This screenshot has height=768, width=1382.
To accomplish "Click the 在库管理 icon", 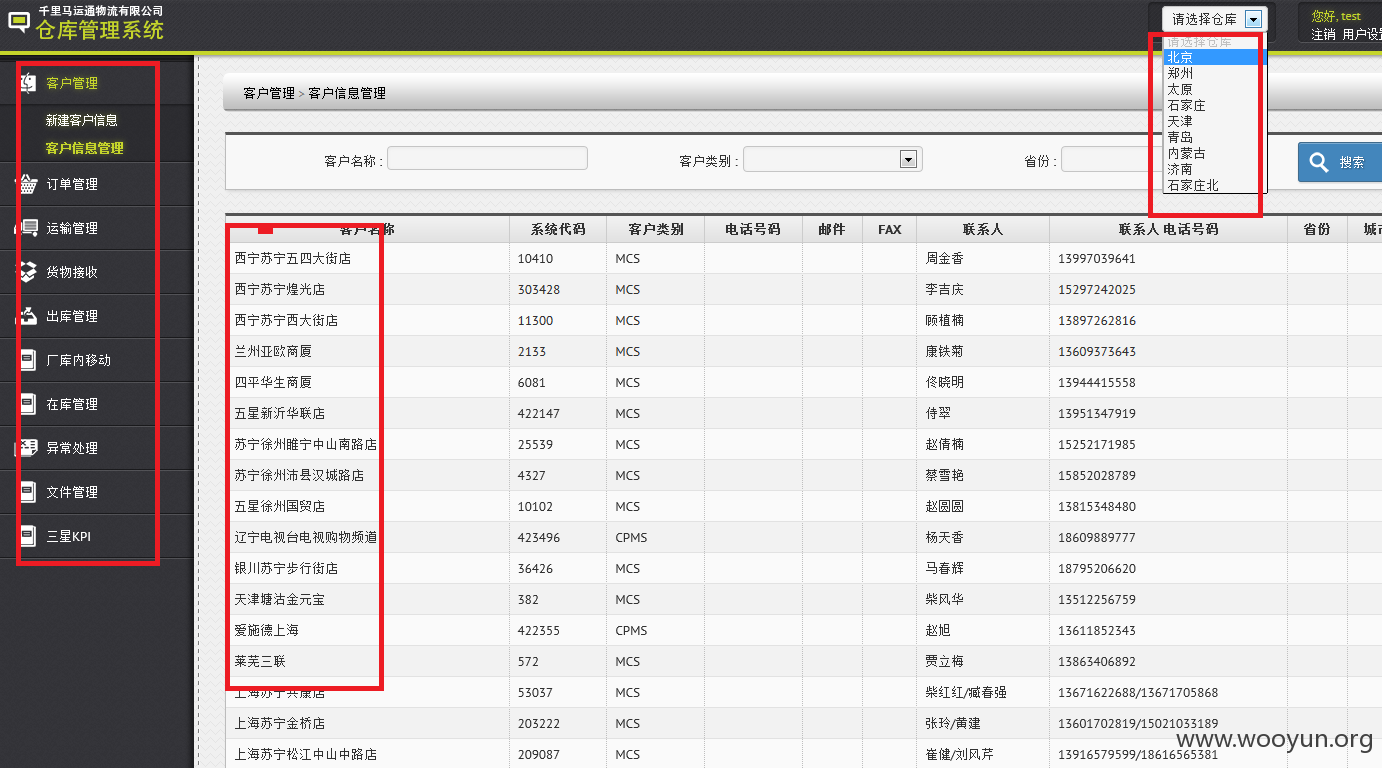I will (28, 404).
